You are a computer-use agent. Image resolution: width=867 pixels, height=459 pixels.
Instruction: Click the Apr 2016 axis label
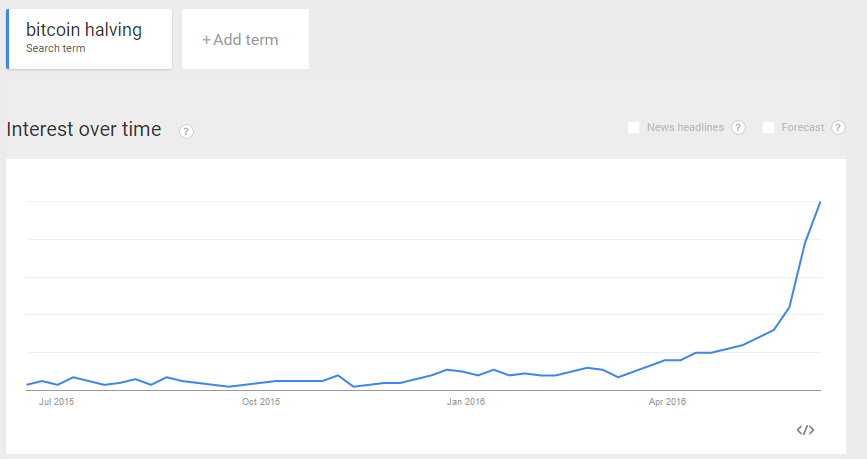667,401
